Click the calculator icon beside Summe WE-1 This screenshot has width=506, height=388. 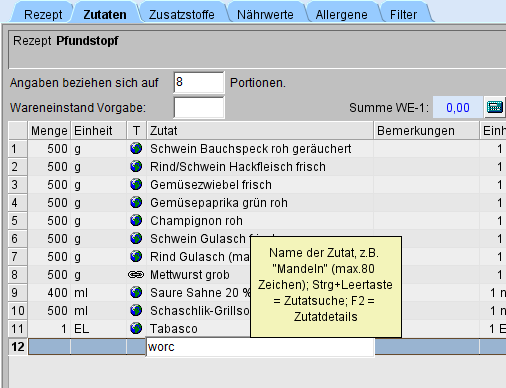[495, 107]
